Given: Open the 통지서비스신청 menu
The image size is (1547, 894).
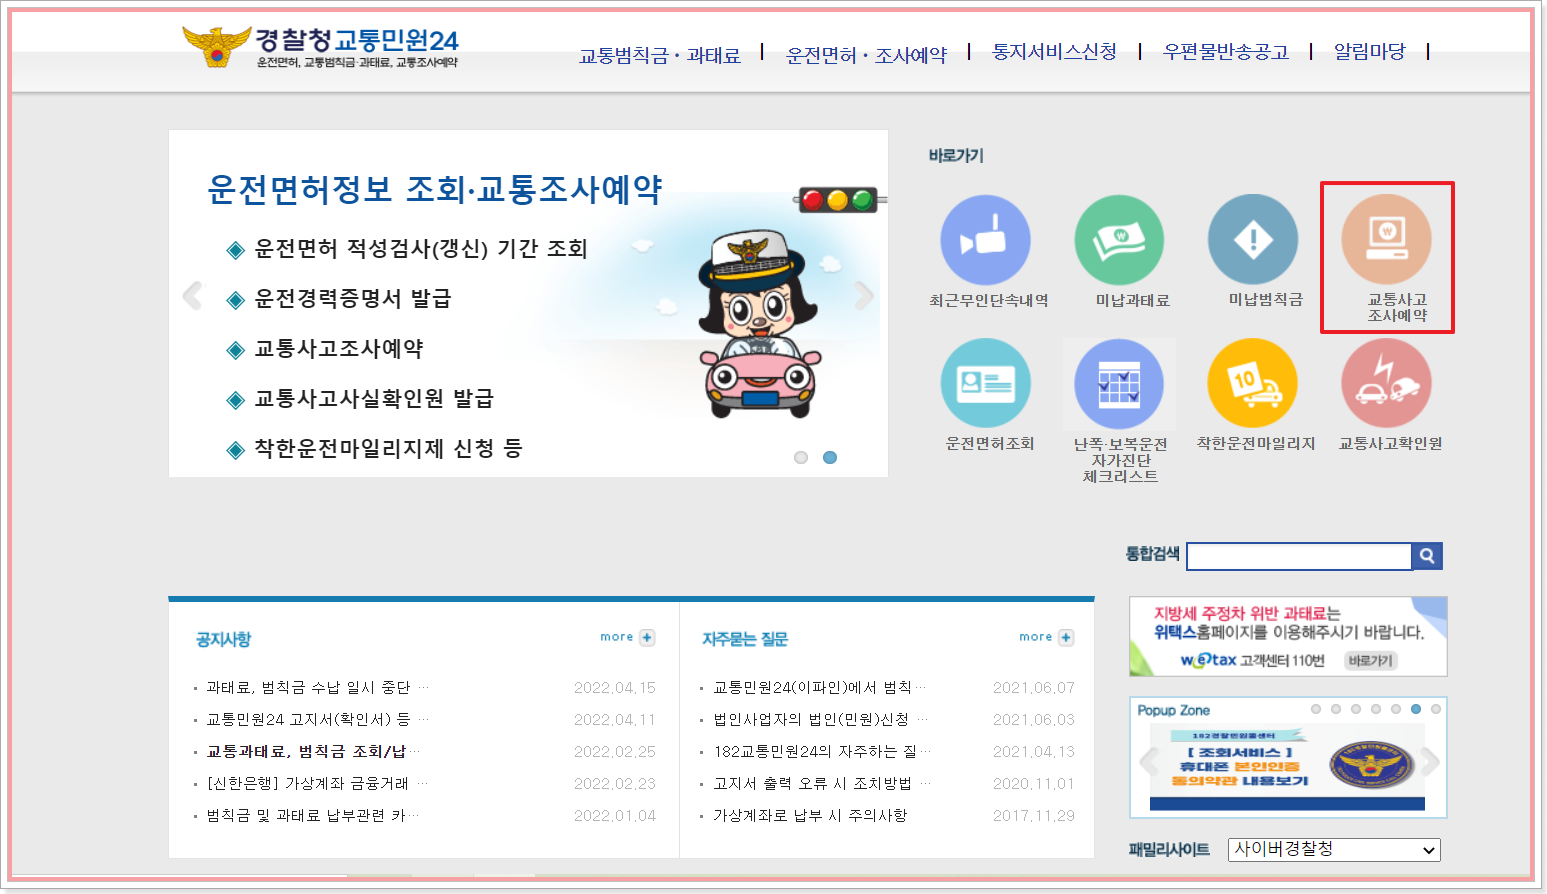Looking at the screenshot, I should coord(1055,50).
